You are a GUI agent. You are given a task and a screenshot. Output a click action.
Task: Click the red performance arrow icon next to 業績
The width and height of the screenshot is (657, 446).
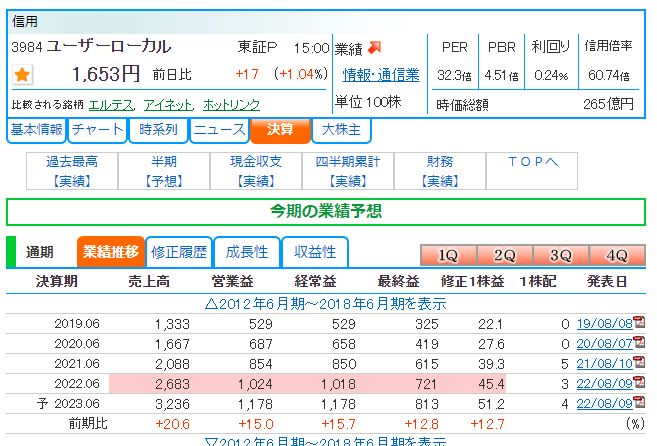point(374,48)
